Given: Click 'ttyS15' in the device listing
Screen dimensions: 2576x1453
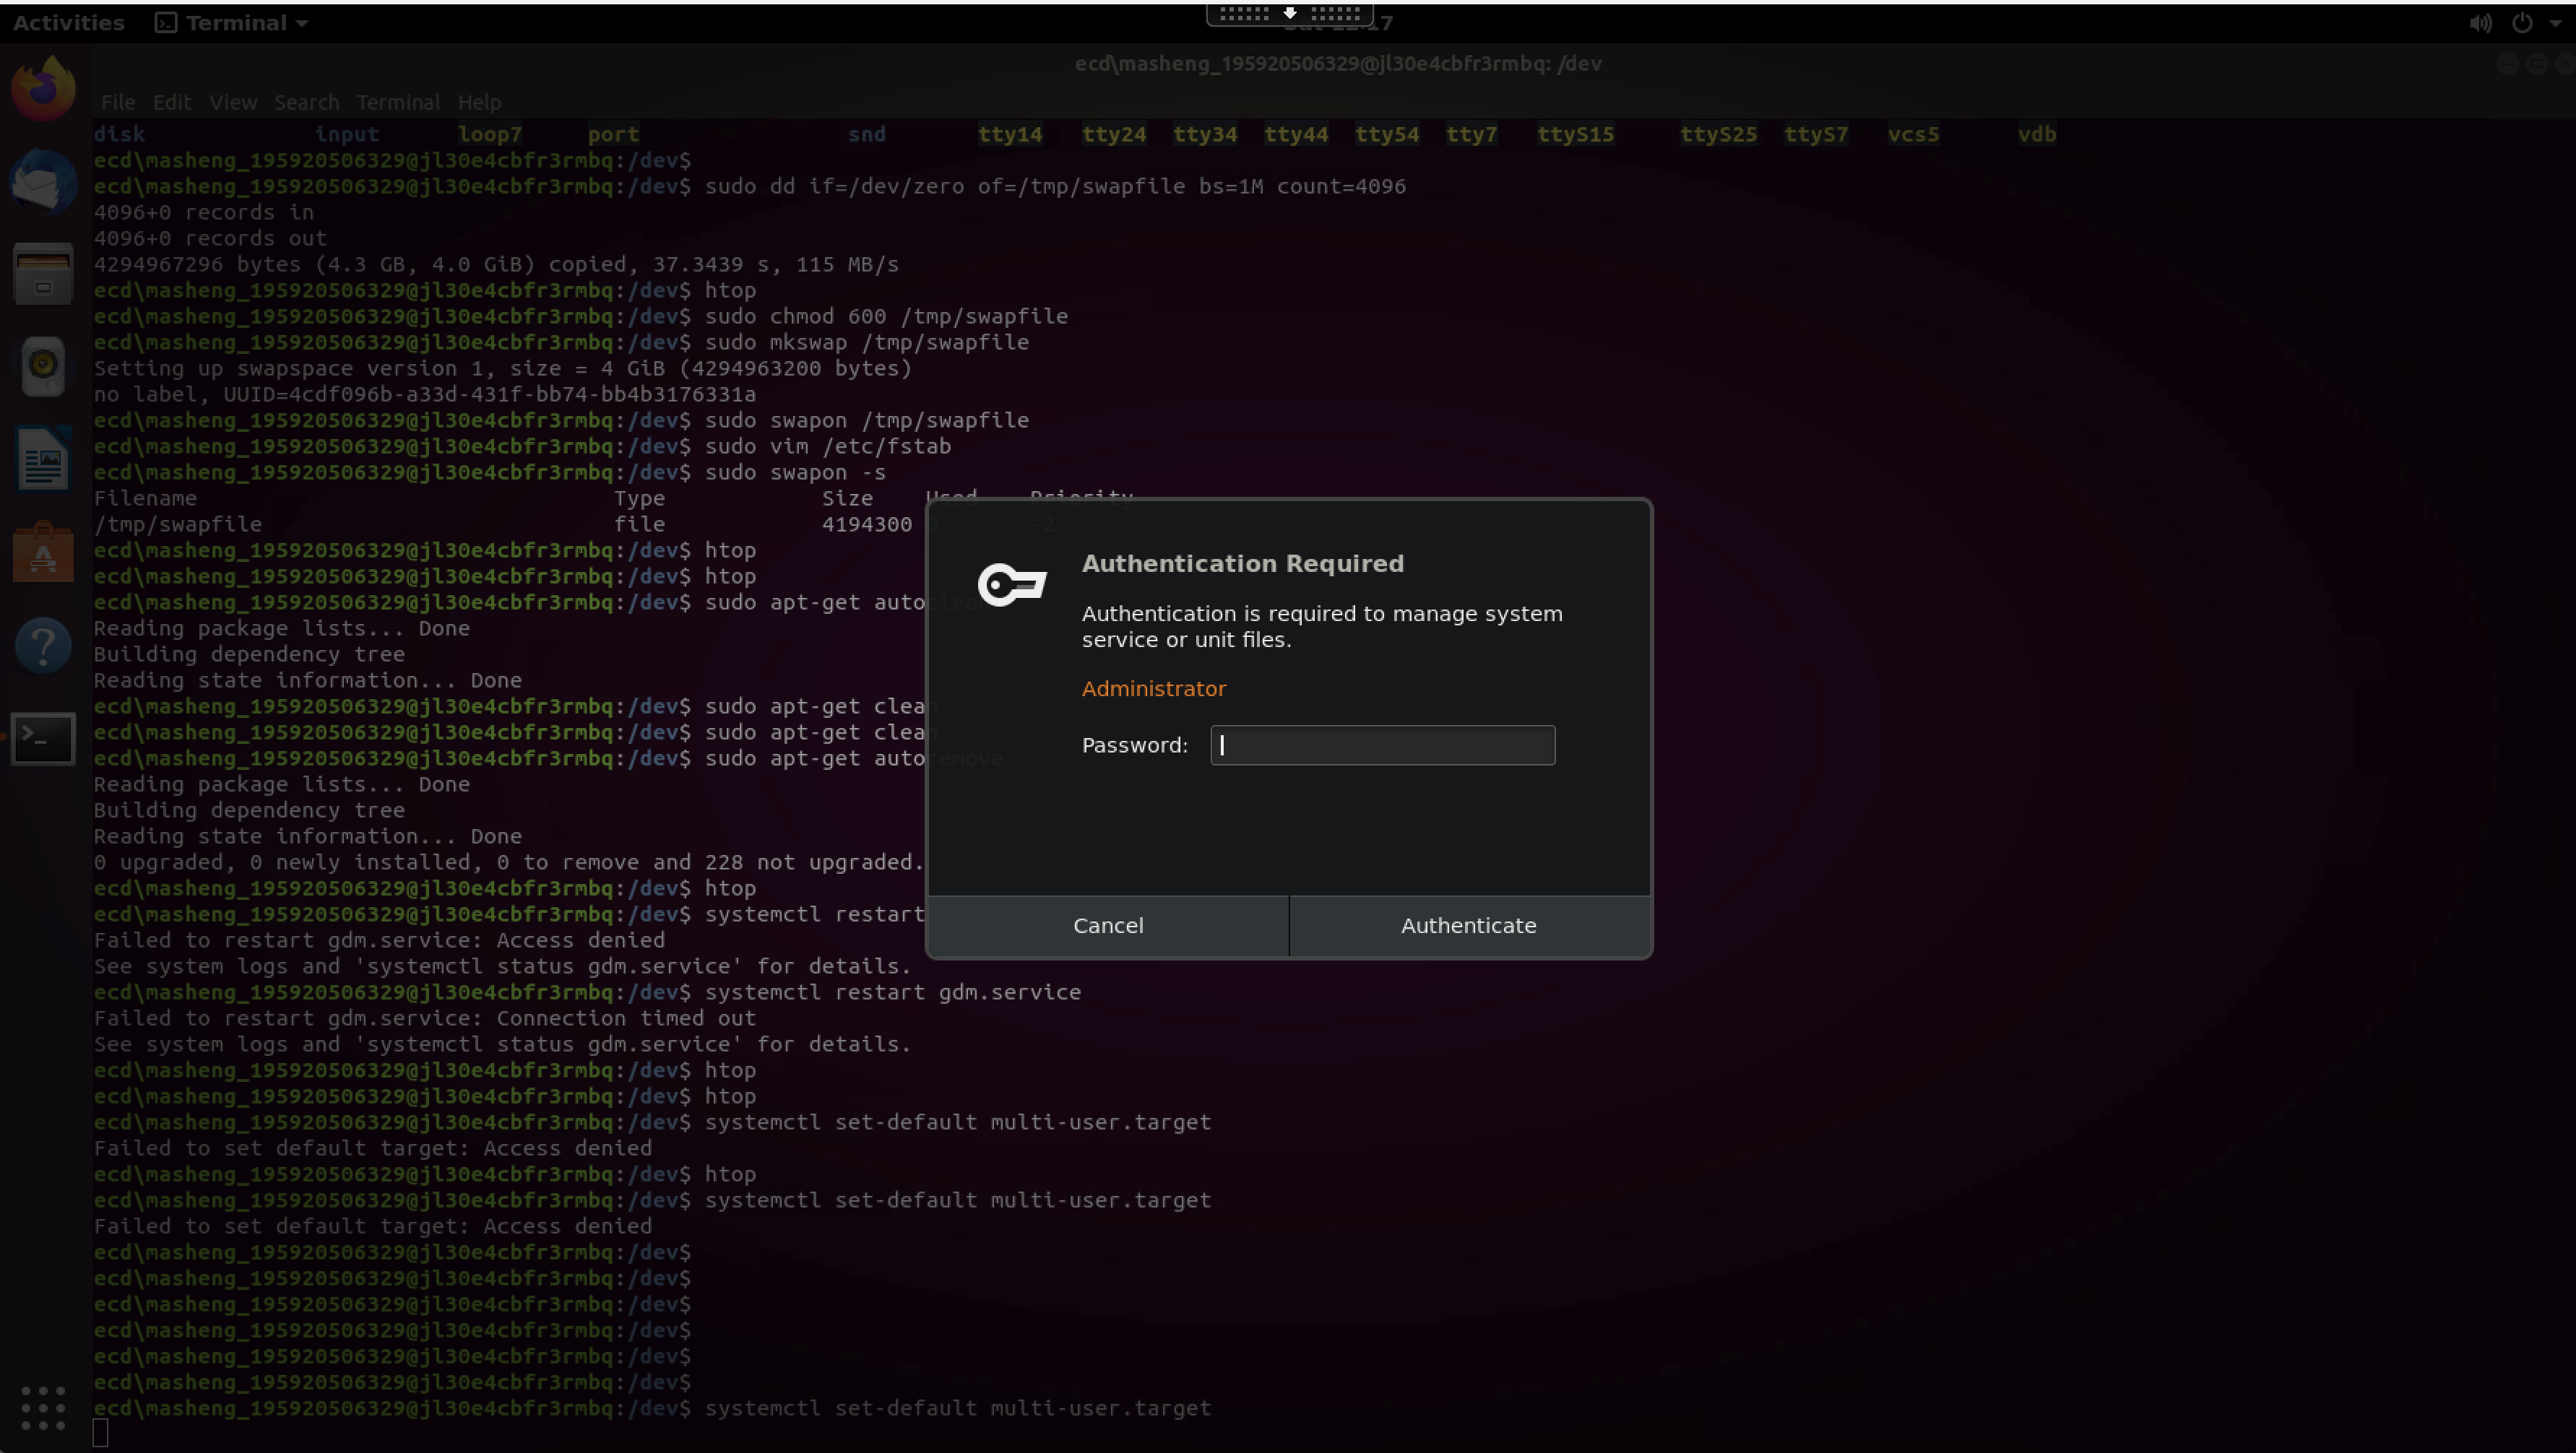Looking at the screenshot, I should click(1575, 134).
